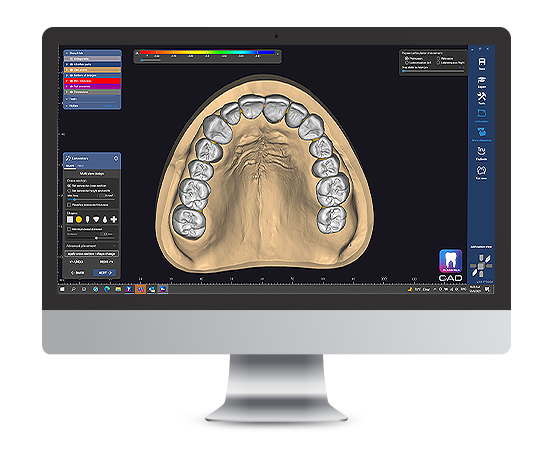Select the drop-shaped connector shape

(x=105, y=220)
